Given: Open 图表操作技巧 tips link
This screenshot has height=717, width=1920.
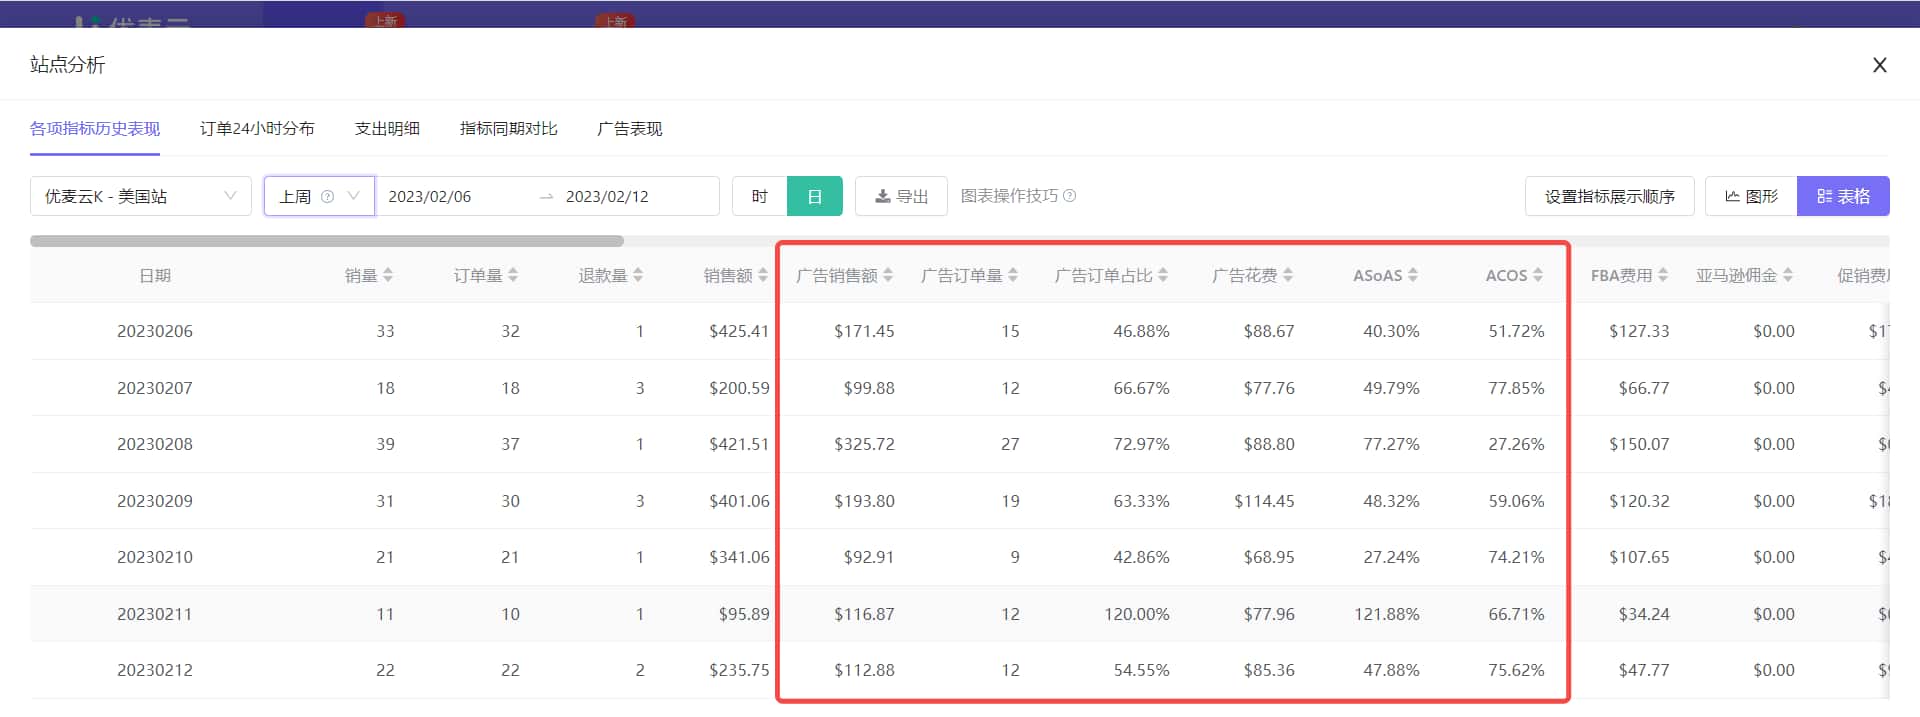Looking at the screenshot, I should (1009, 196).
